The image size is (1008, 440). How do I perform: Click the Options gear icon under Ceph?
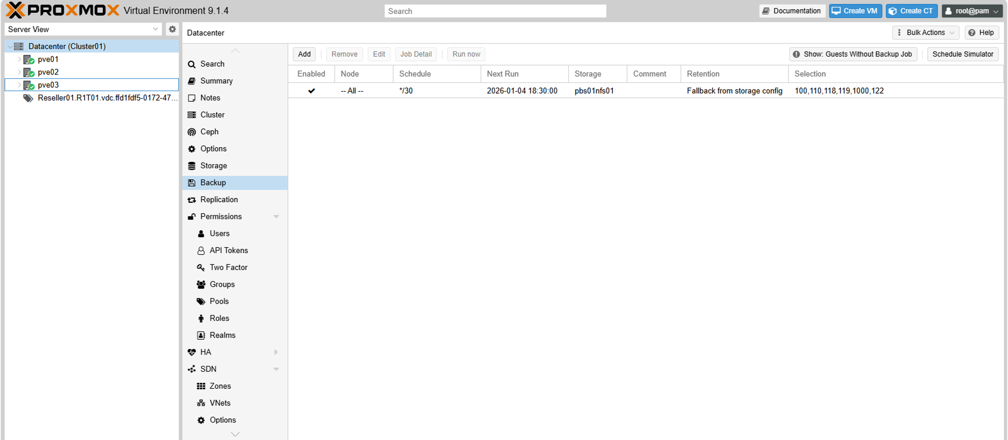pos(192,149)
